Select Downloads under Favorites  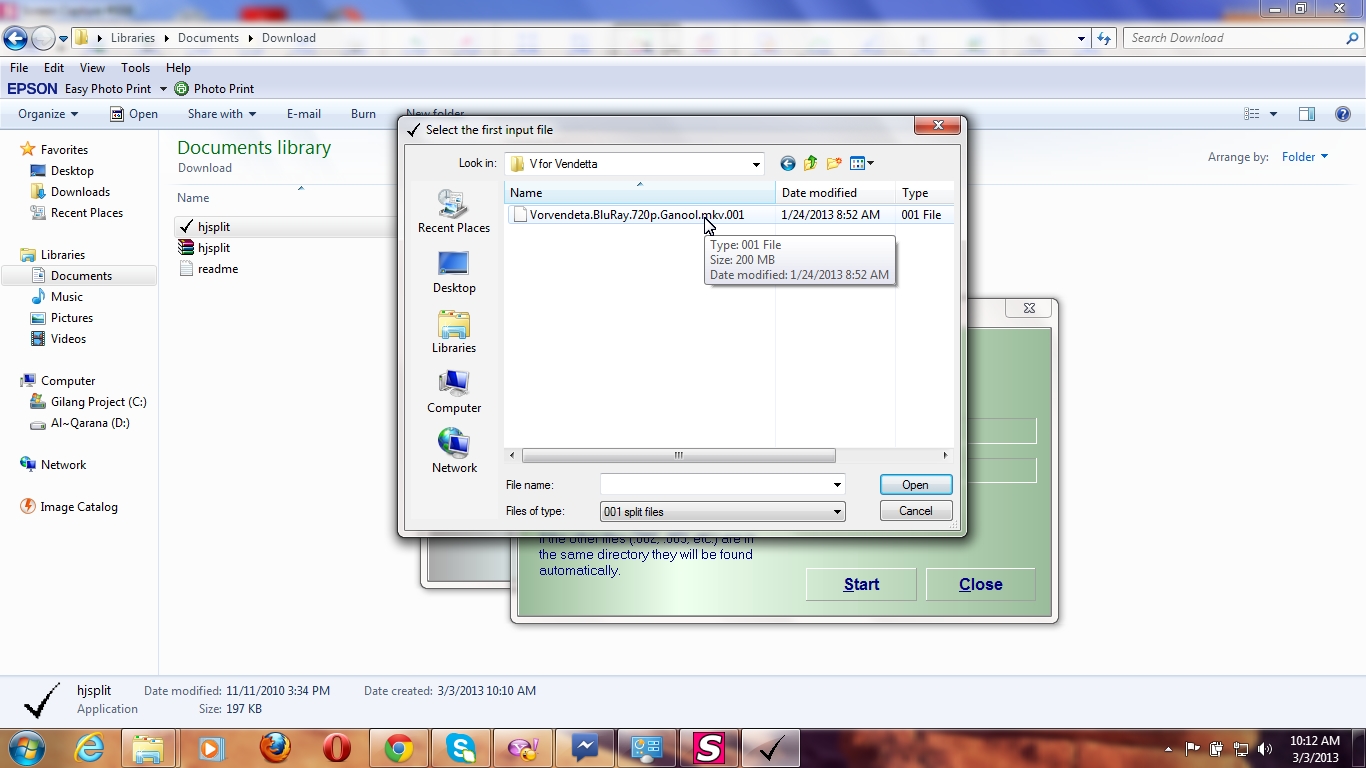coord(80,192)
